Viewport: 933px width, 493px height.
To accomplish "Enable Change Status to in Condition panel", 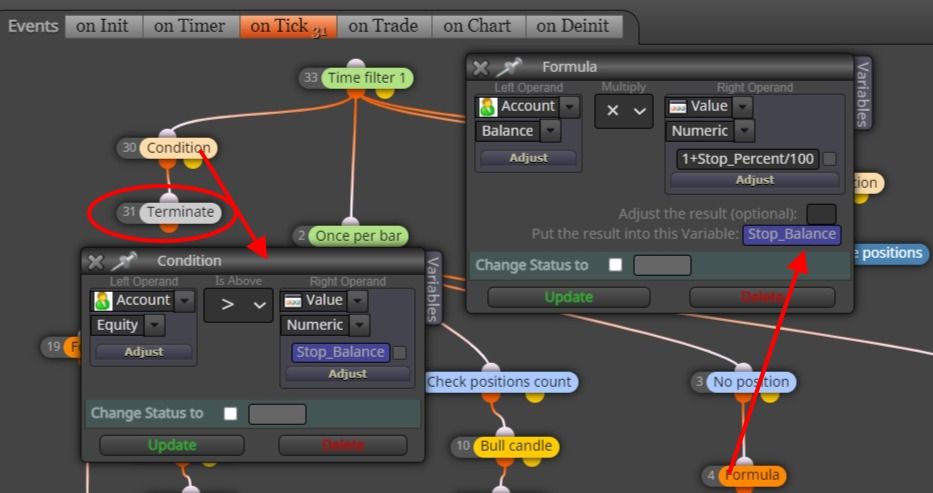I will point(230,413).
